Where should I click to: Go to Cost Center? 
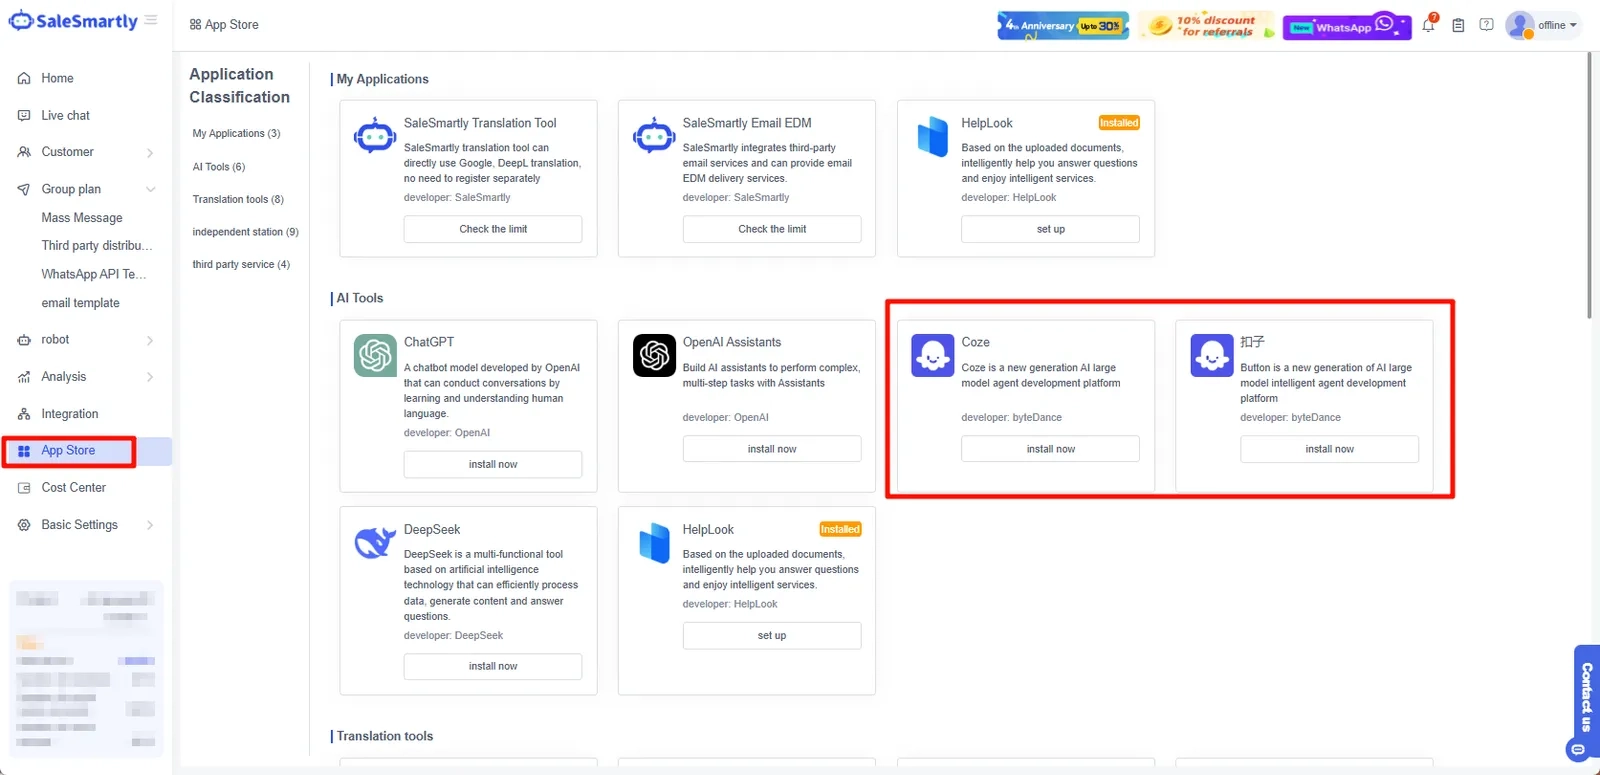click(73, 488)
